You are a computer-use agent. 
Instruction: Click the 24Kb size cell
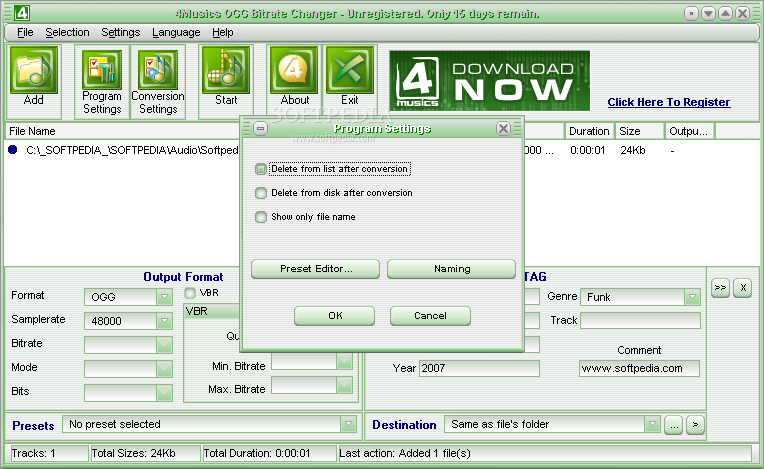[632, 150]
